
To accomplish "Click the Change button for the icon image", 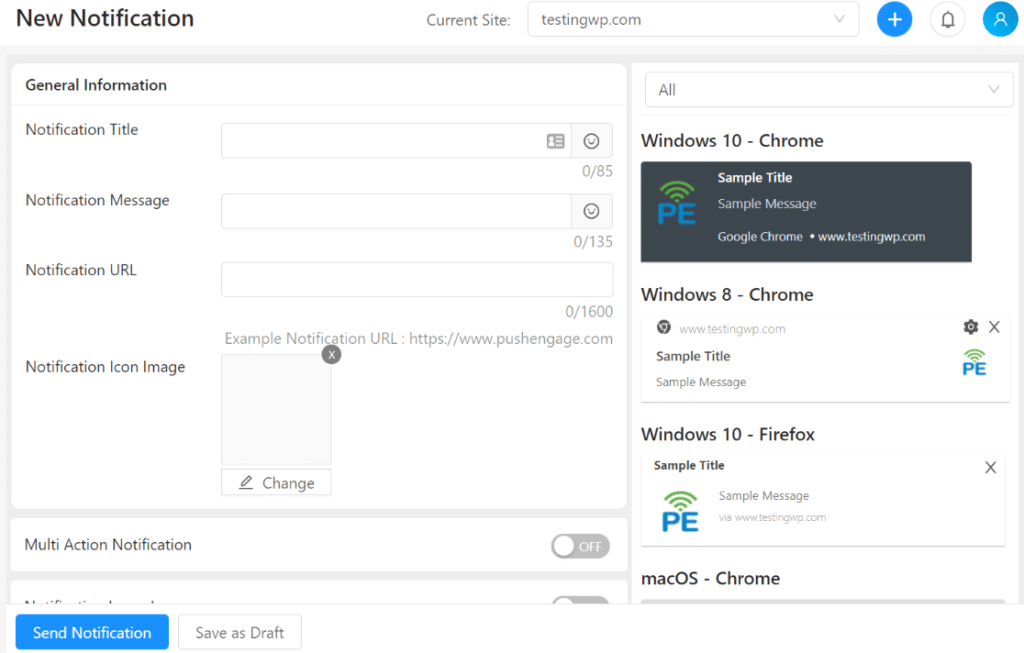I will tap(275, 482).
